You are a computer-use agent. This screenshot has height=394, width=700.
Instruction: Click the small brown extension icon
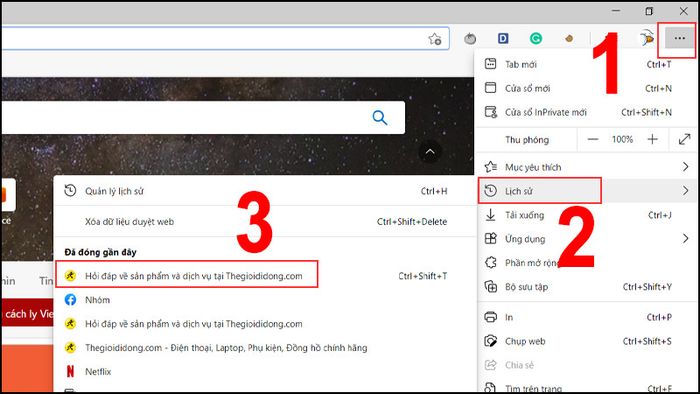[x=569, y=39]
